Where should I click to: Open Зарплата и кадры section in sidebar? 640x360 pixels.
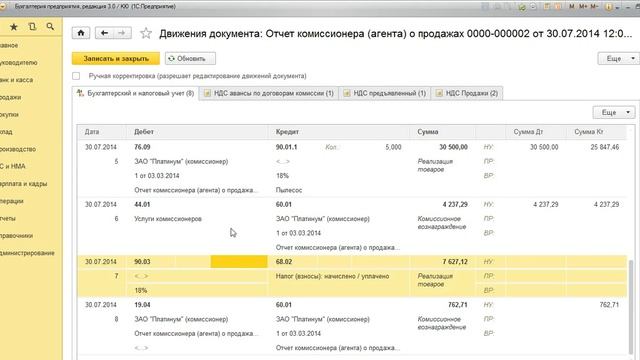(x=24, y=184)
